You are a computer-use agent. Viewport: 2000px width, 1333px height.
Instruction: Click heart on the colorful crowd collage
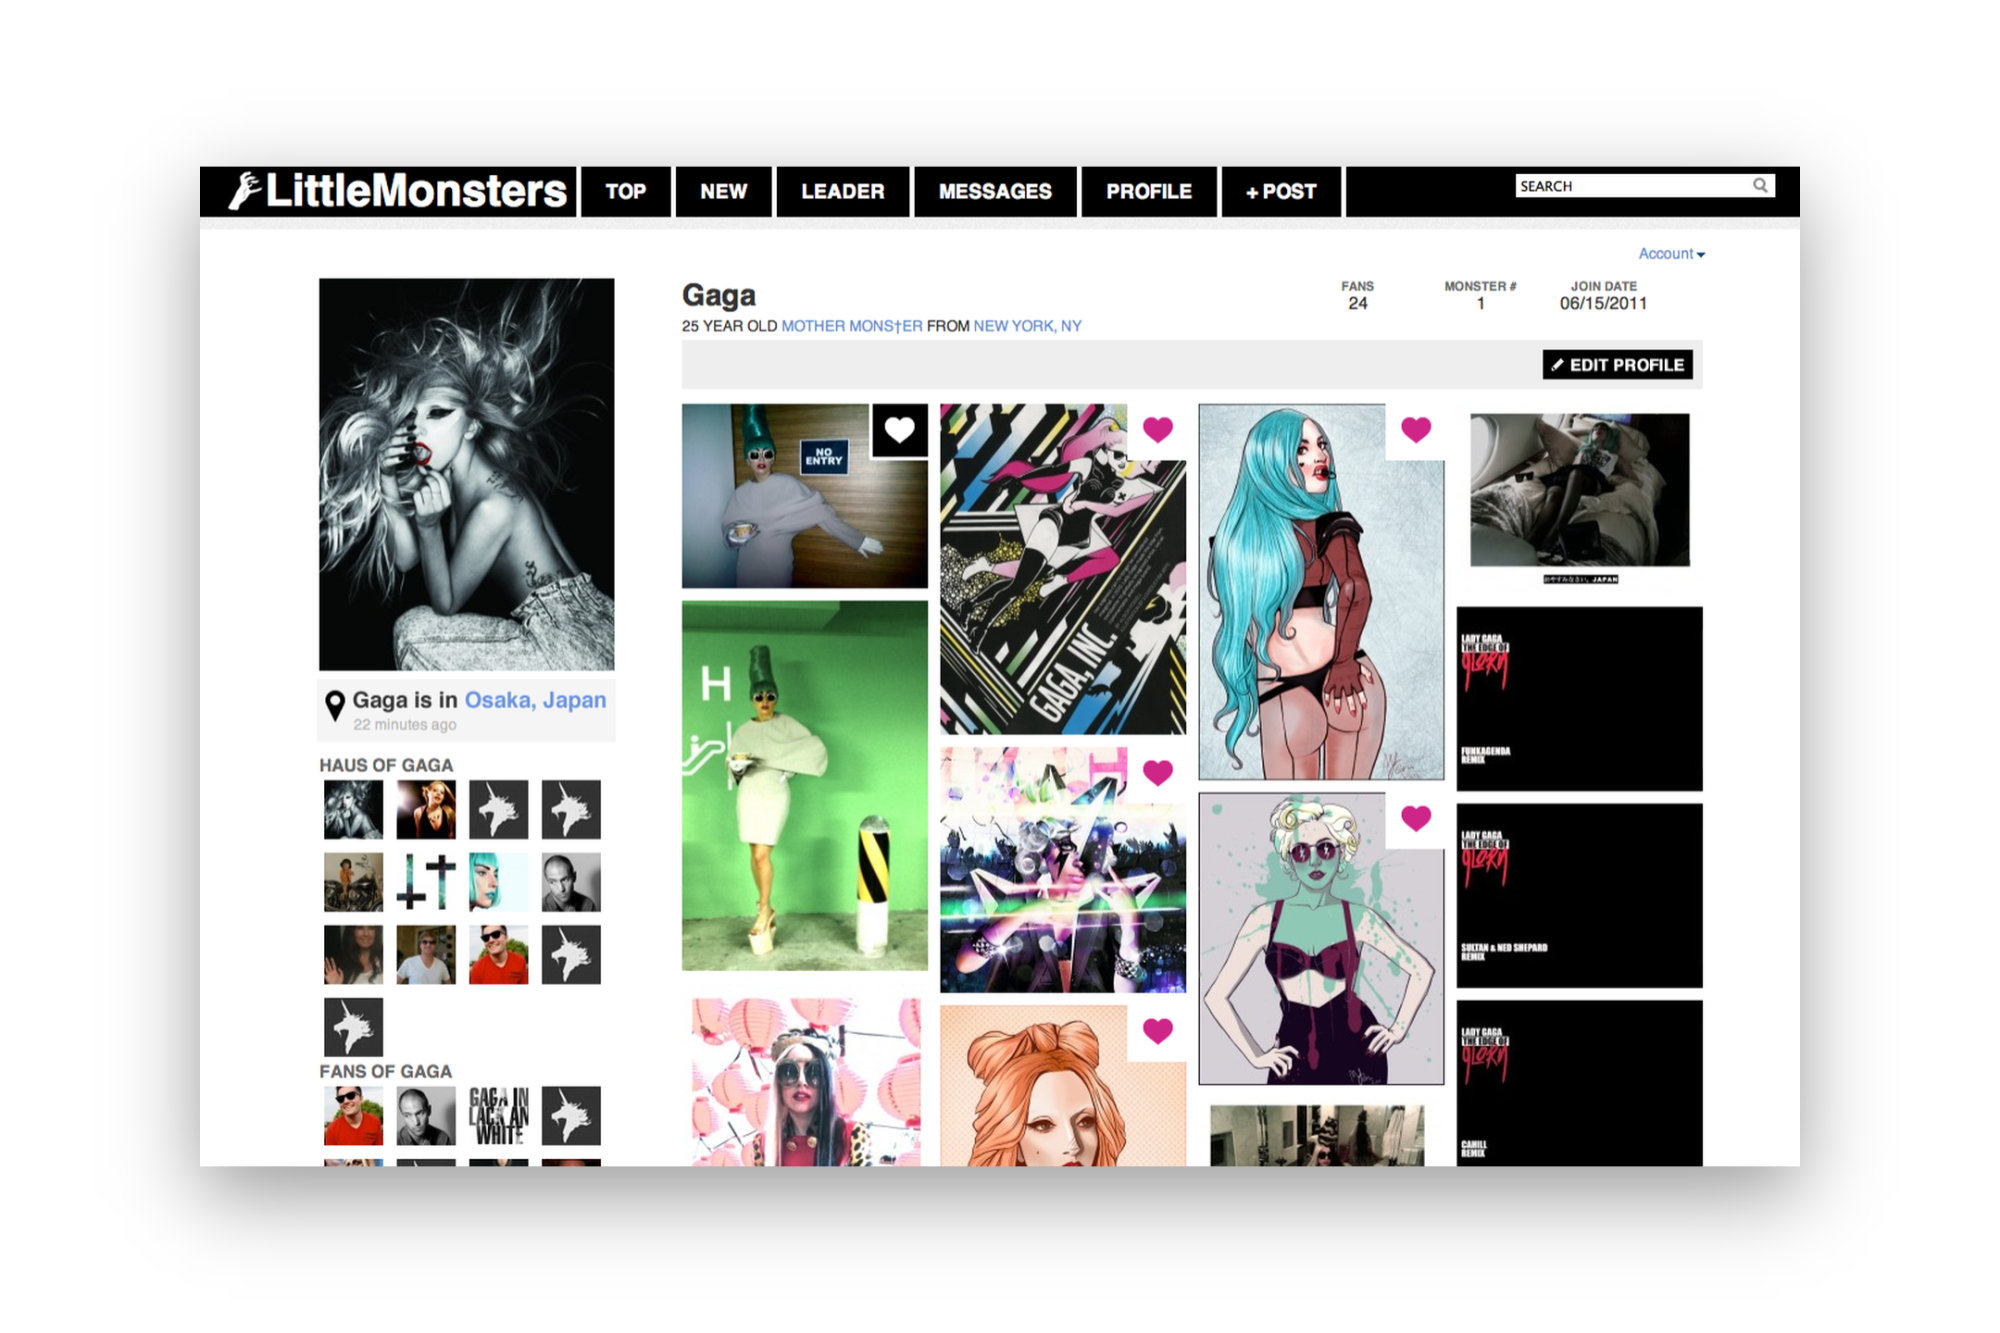tap(1157, 772)
